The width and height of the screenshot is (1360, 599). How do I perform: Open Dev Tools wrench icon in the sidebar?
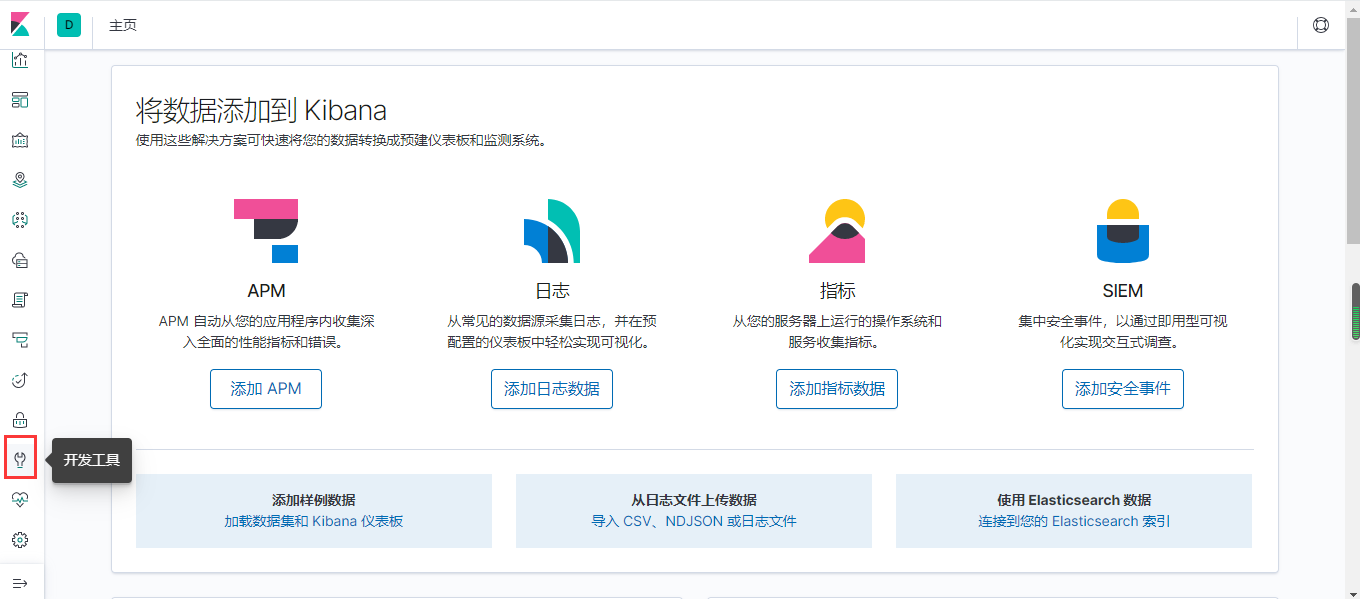20,460
